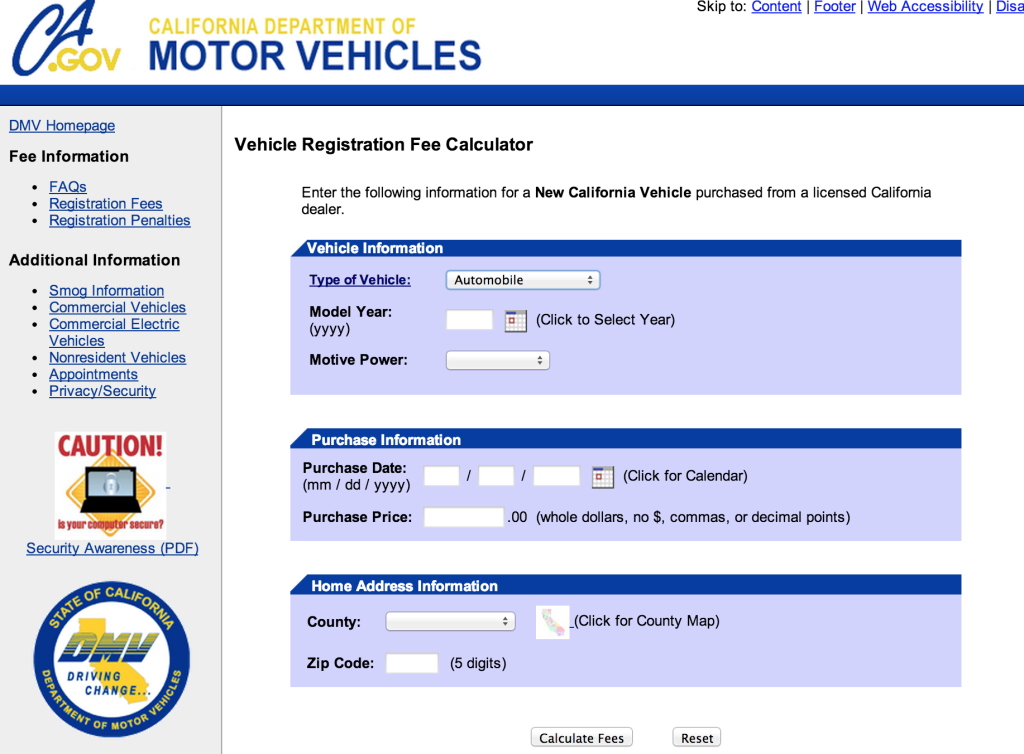Image resolution: width=1024 pixels, height=754 pixels.
Task: Click the Purchase Price input field
Action: pyautogui.click(x=464, y=517)
